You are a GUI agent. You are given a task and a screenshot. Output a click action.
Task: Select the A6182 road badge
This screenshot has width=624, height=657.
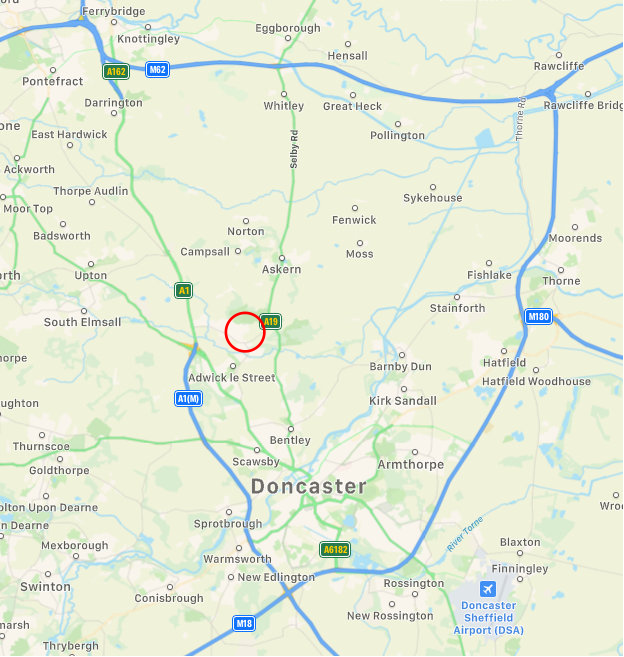[x=335, y=549]
